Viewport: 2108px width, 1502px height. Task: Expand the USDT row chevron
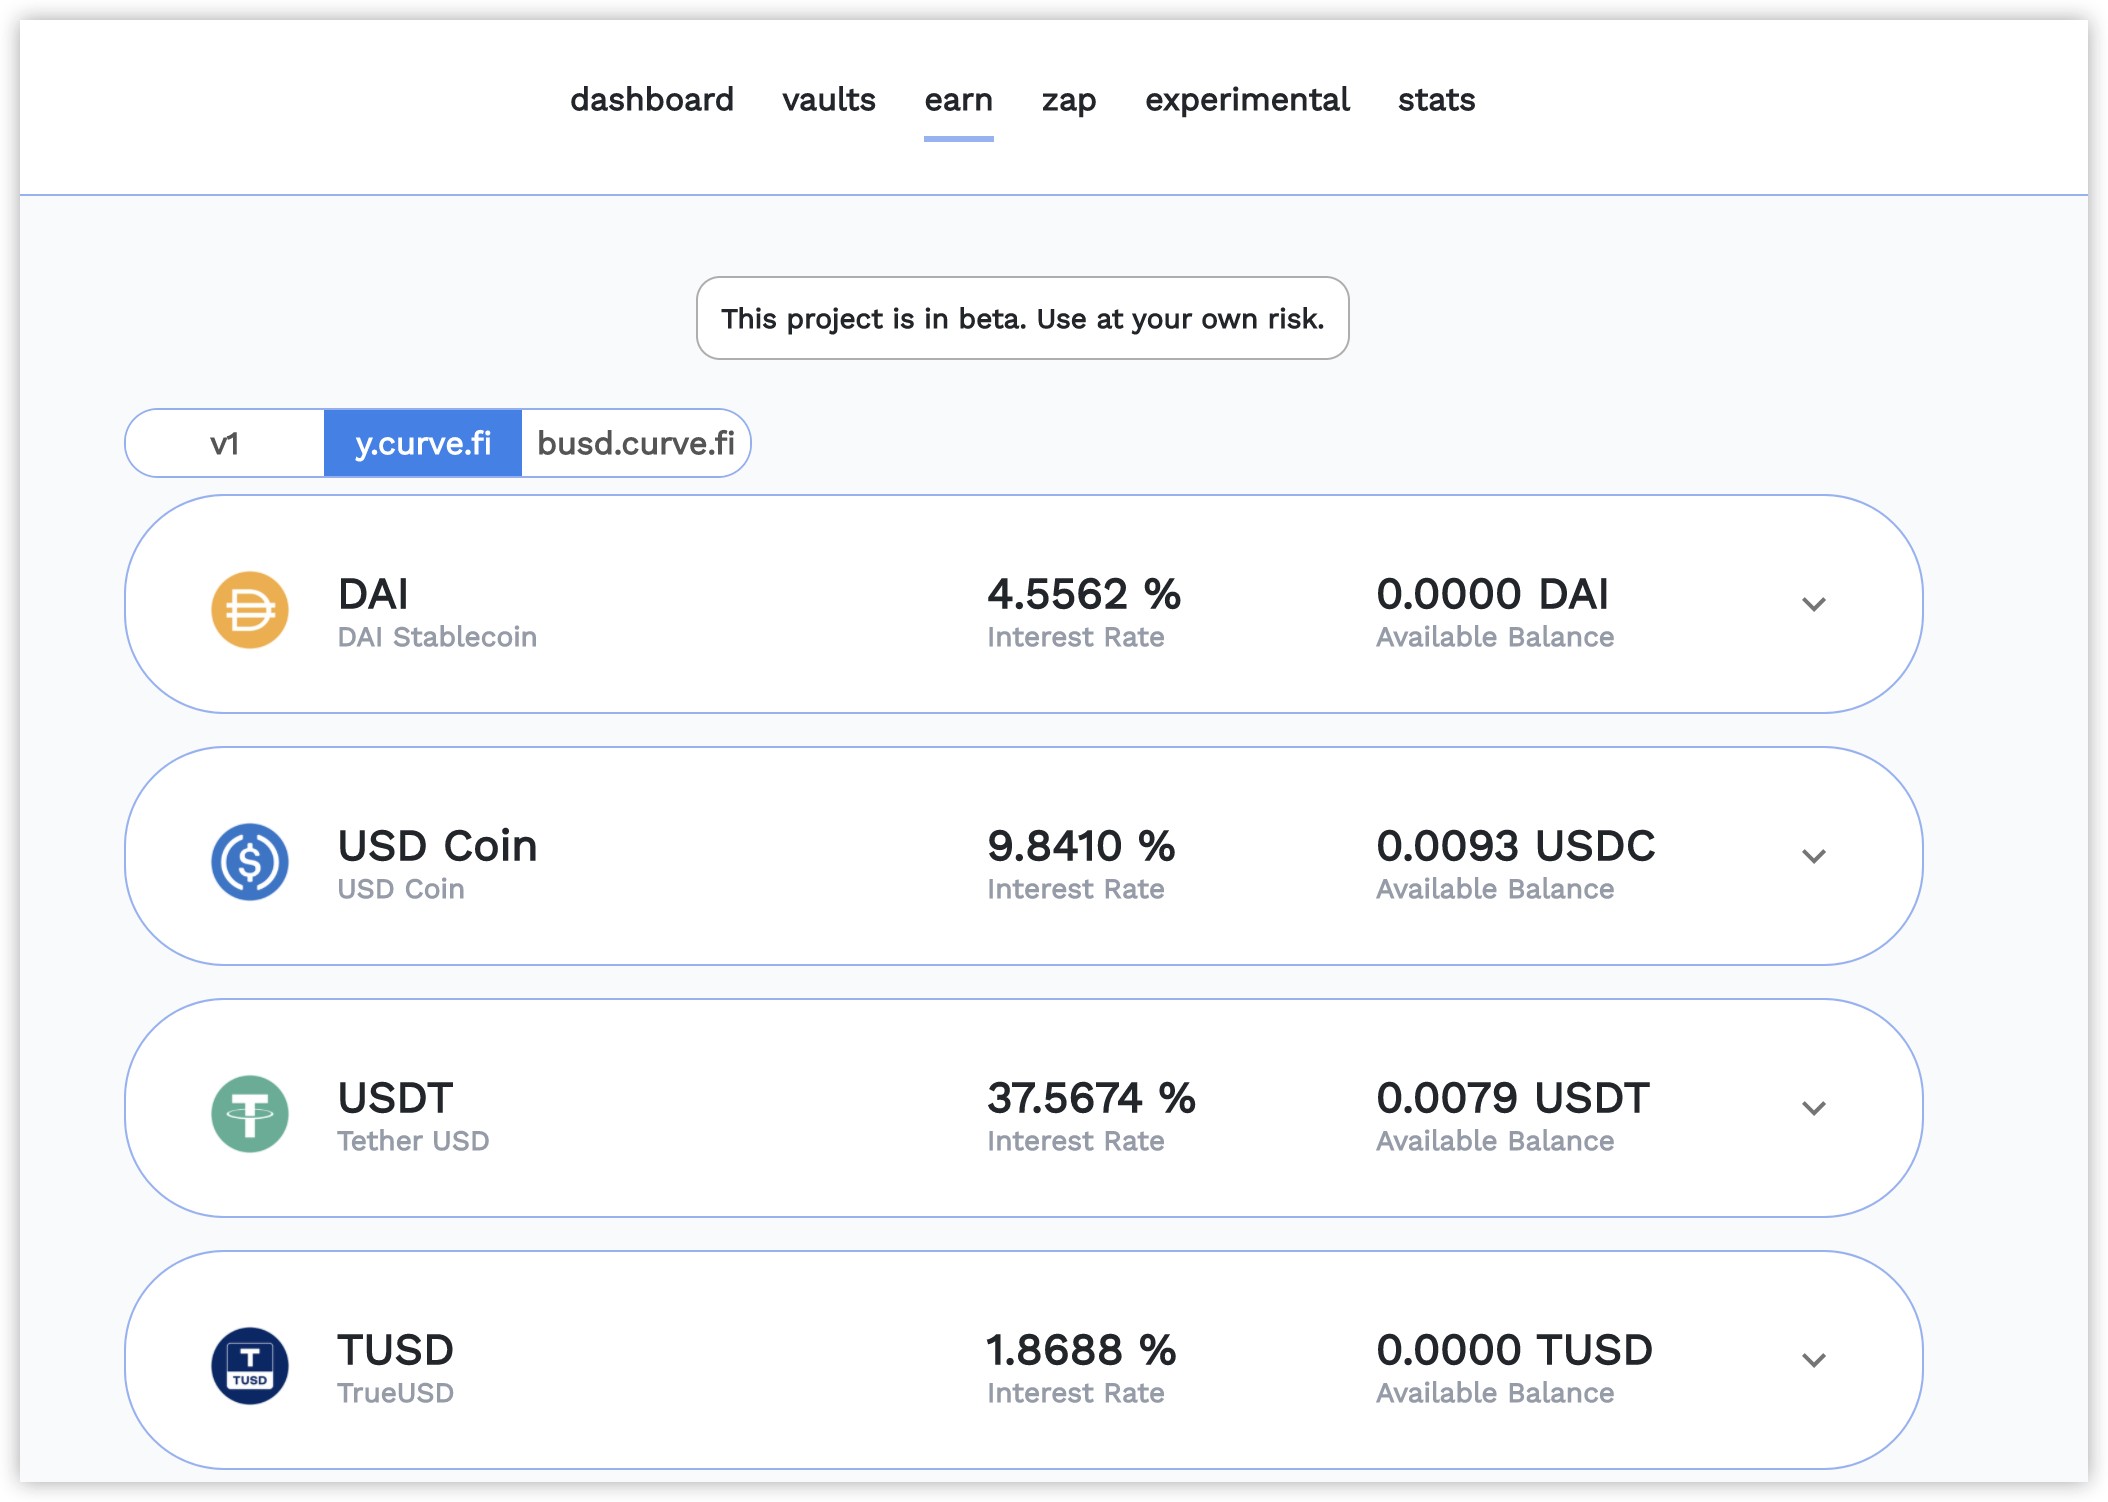pos(1814,1108)
